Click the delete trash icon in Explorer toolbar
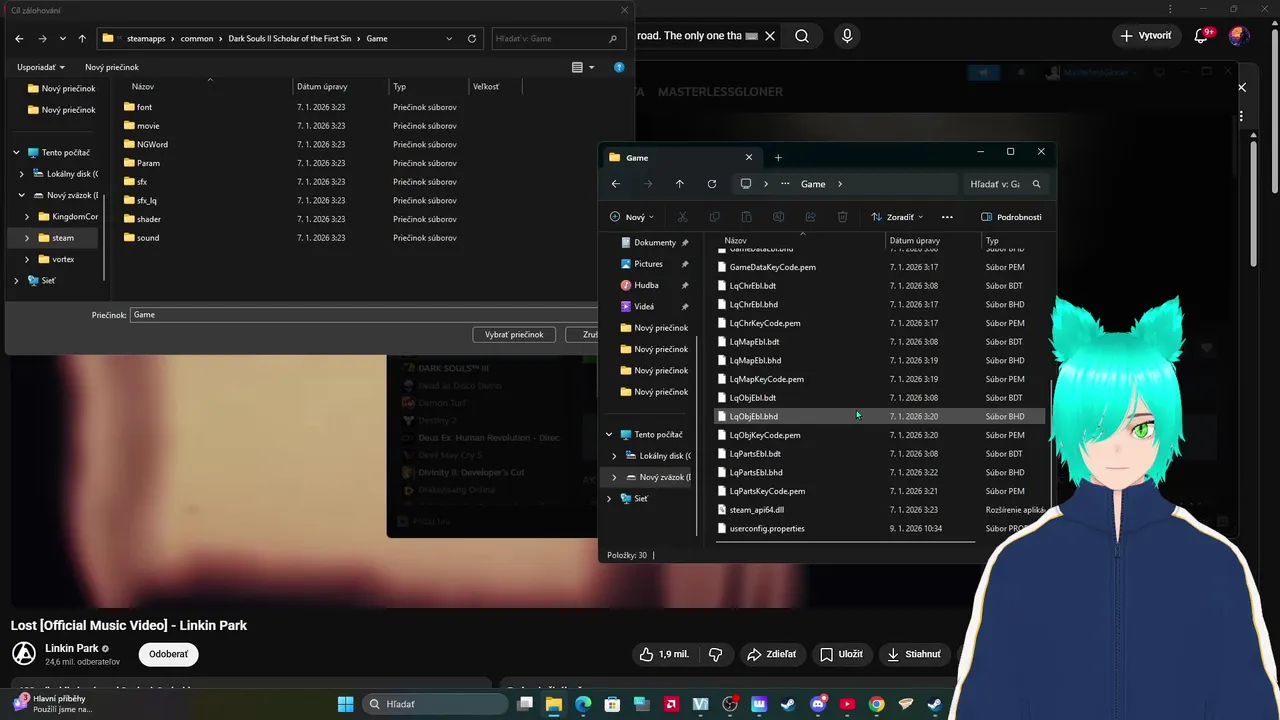Viewport: 1280px width, 720px height. (842, 217)
